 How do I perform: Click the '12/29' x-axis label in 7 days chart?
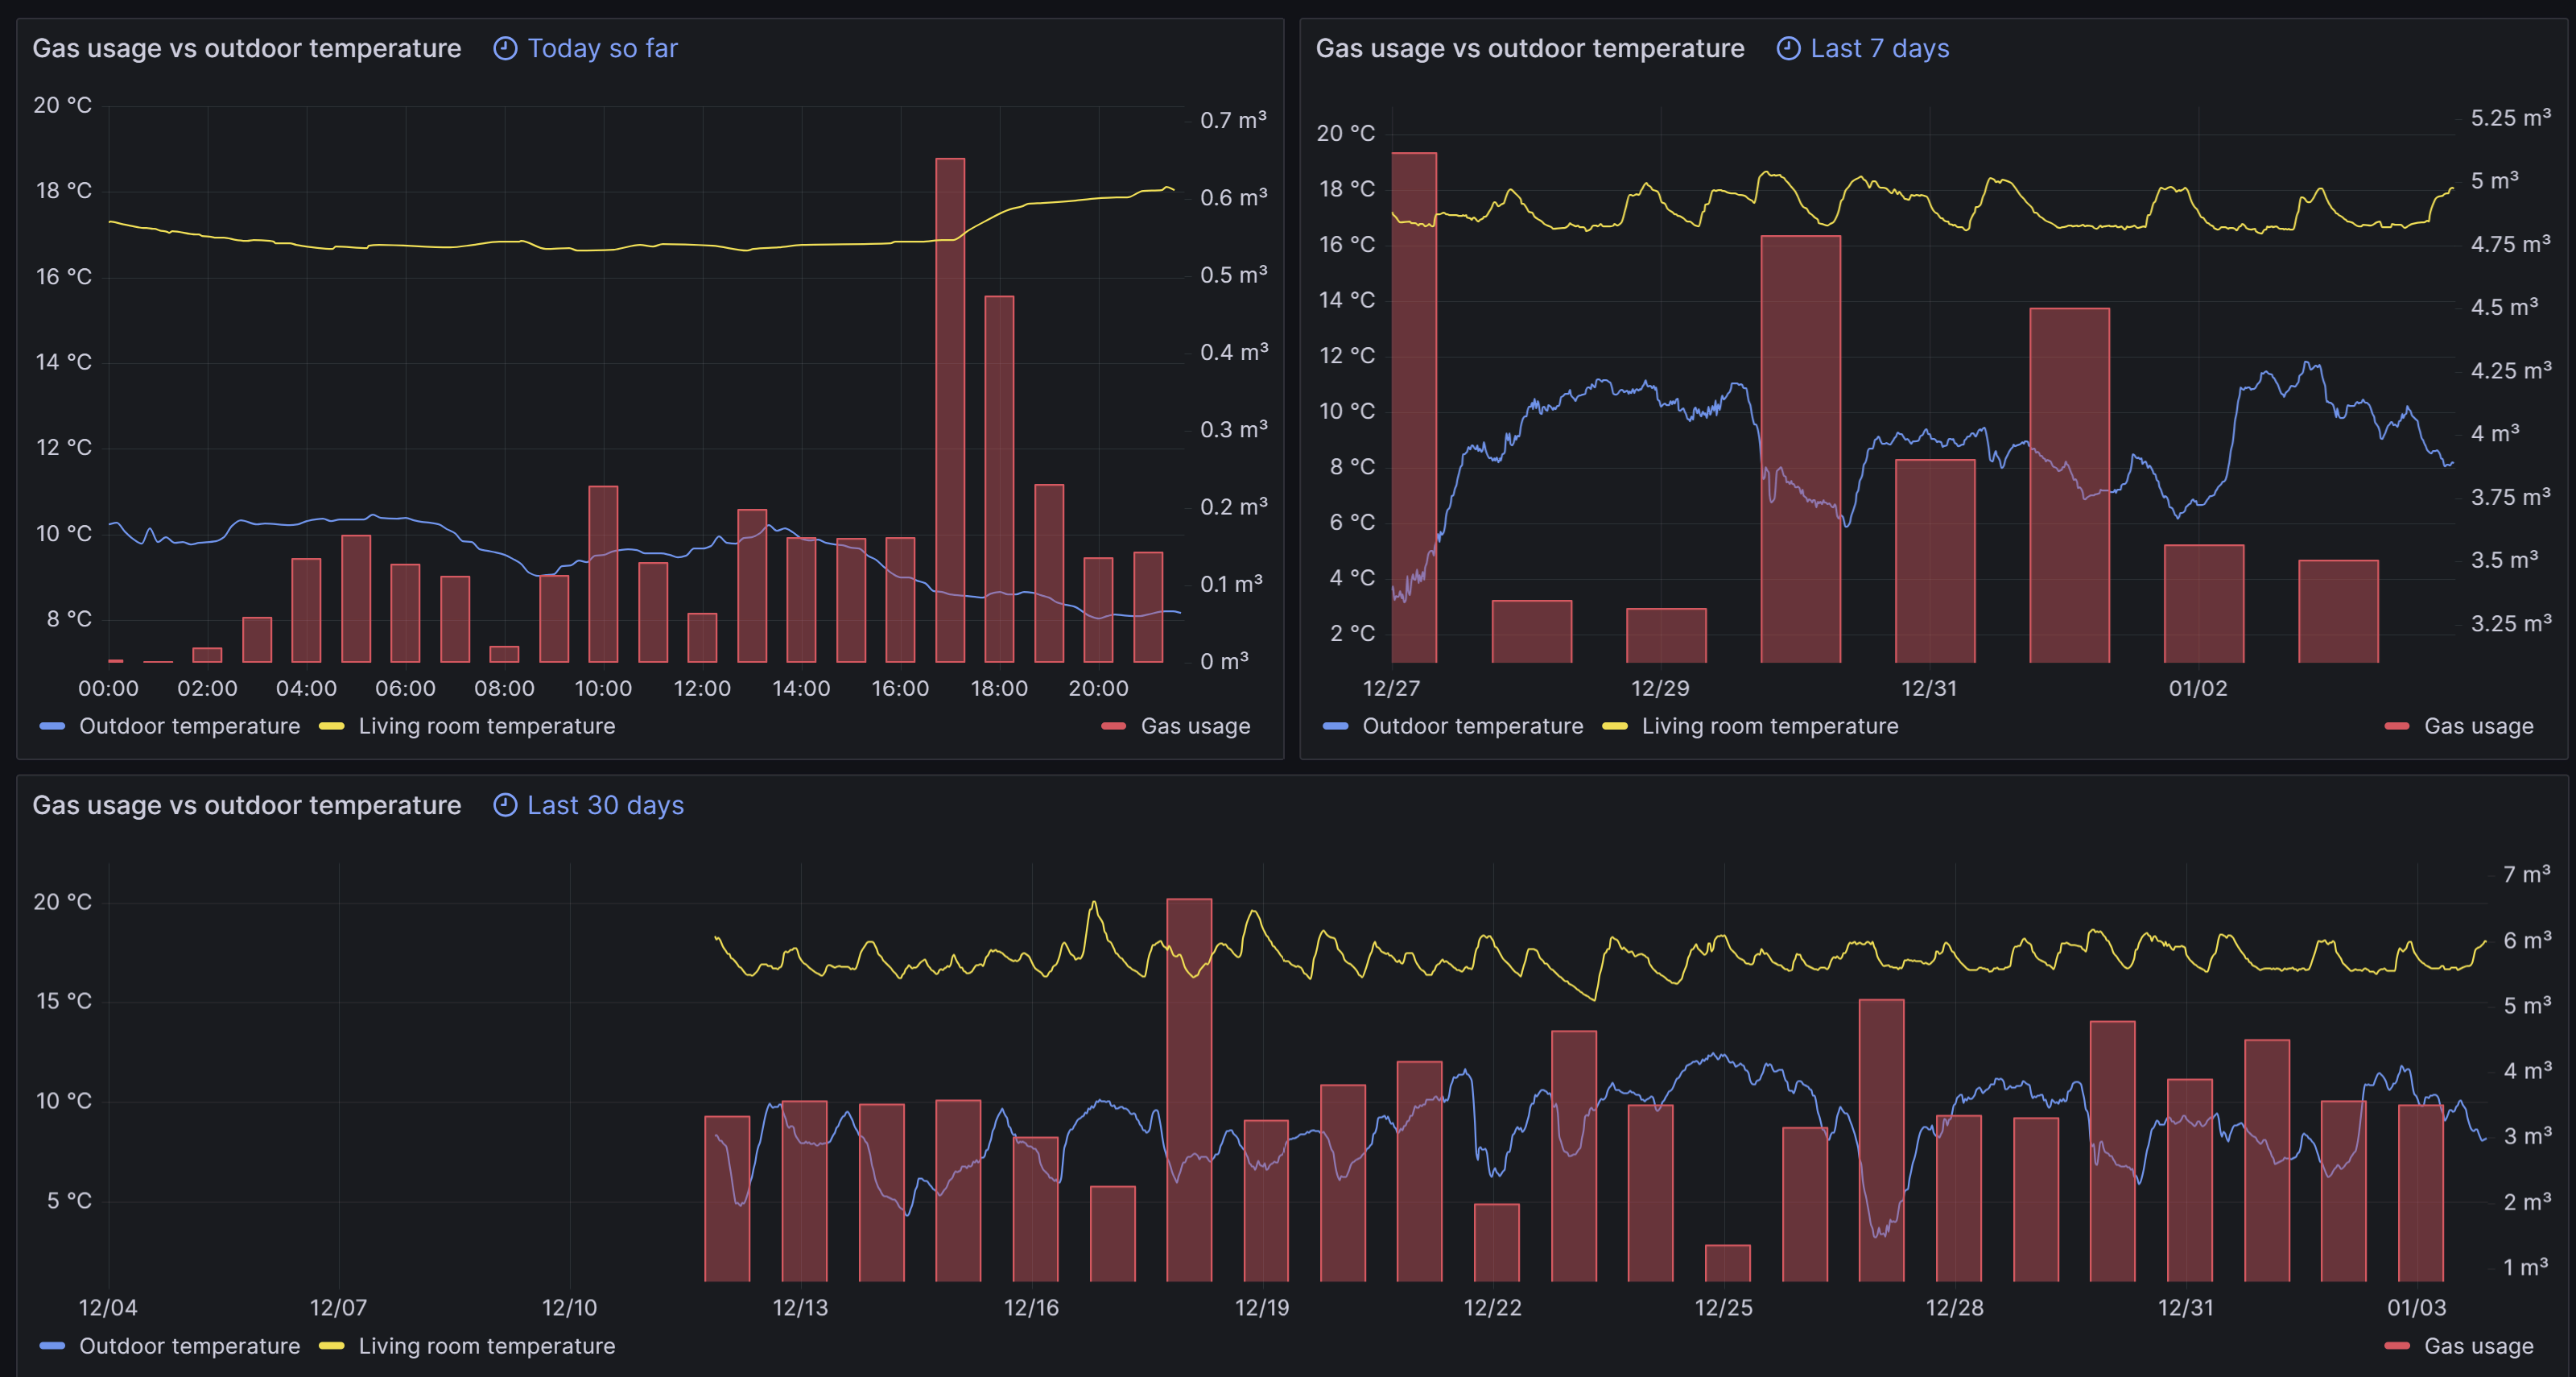point(1660,688)
